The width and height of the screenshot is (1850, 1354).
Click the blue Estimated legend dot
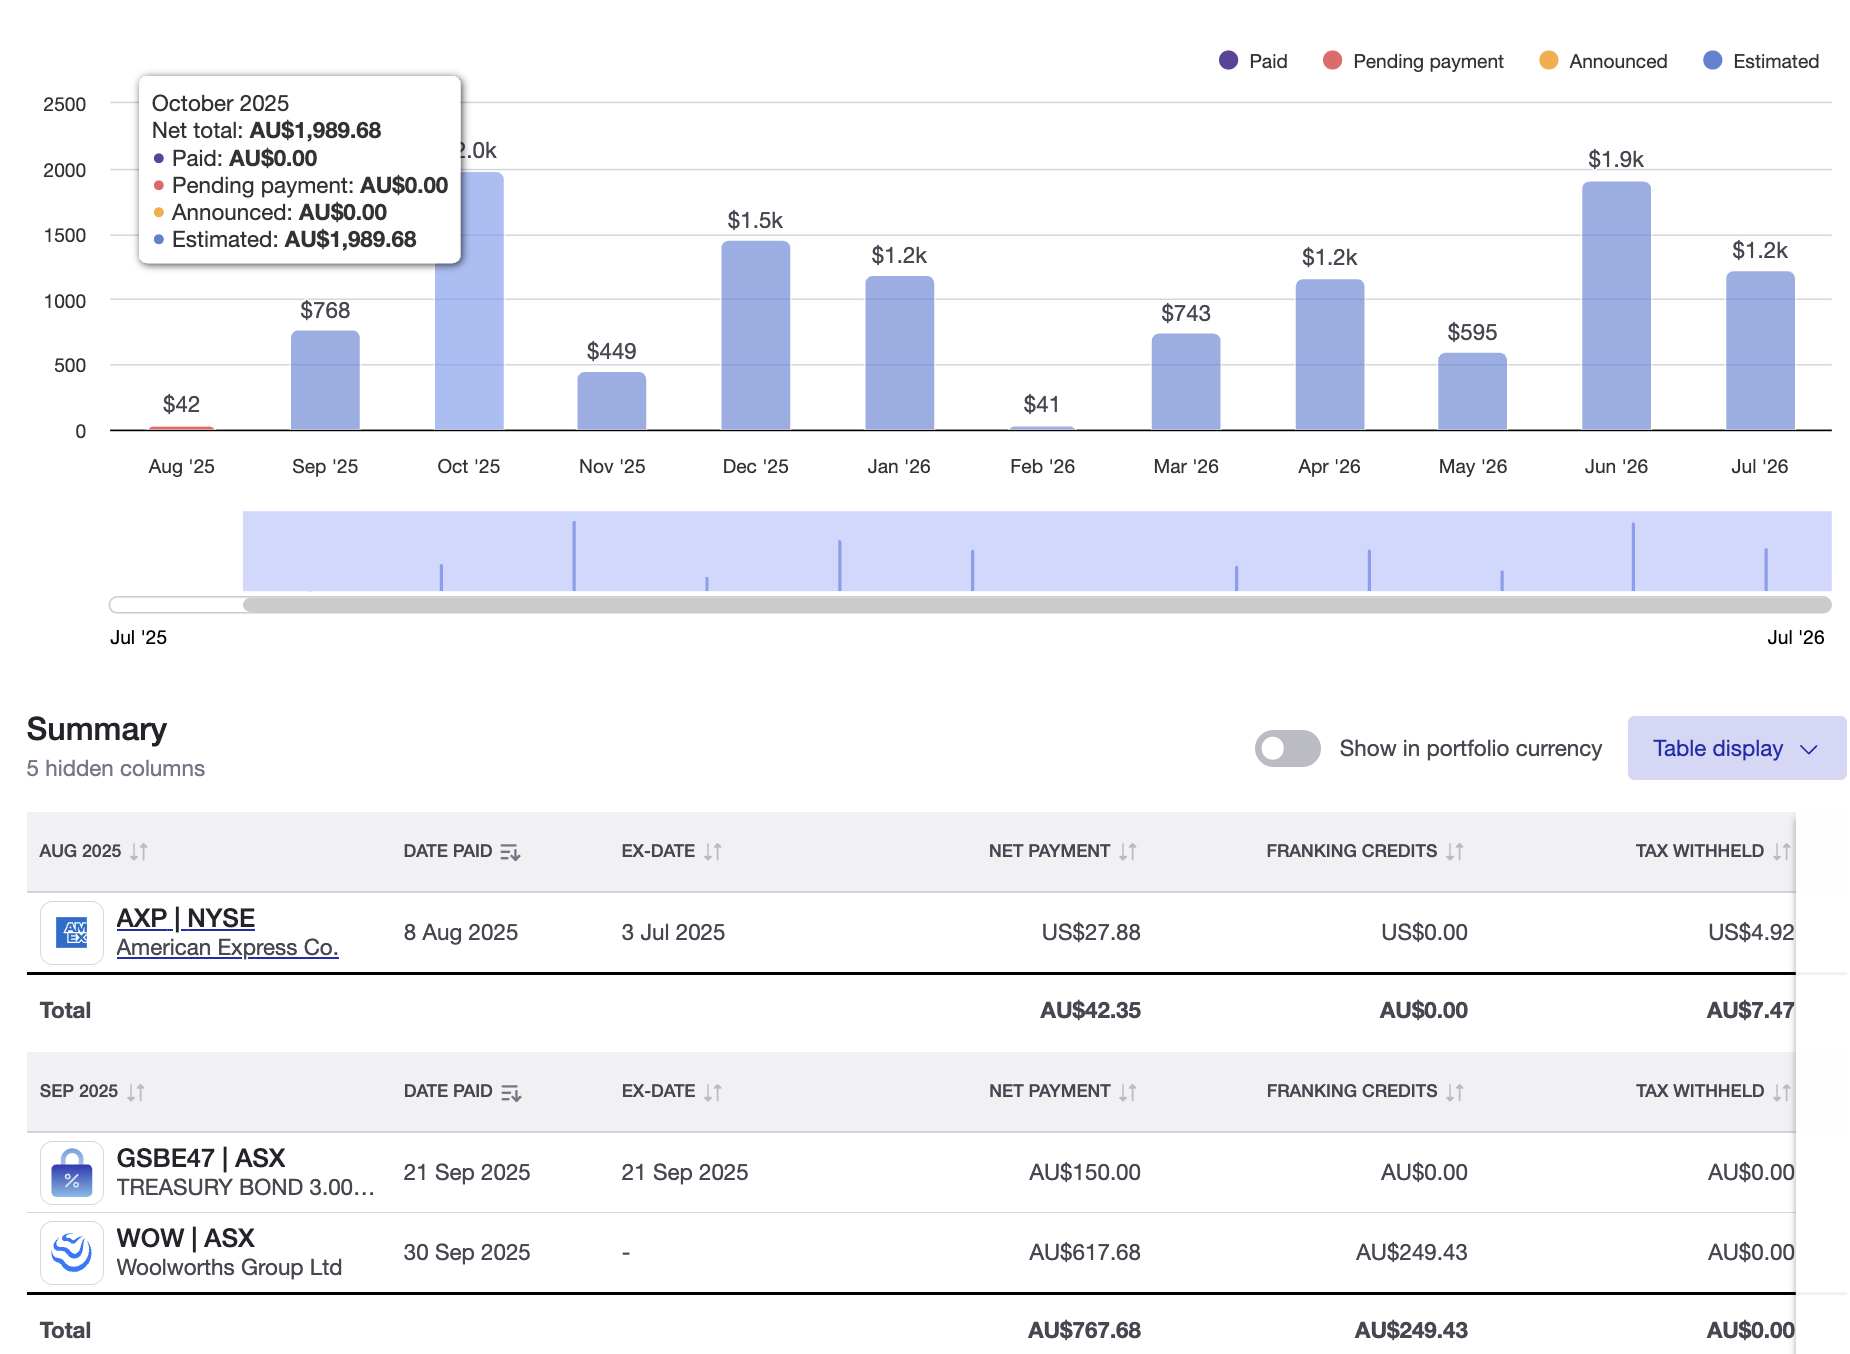pos(1712,60)
